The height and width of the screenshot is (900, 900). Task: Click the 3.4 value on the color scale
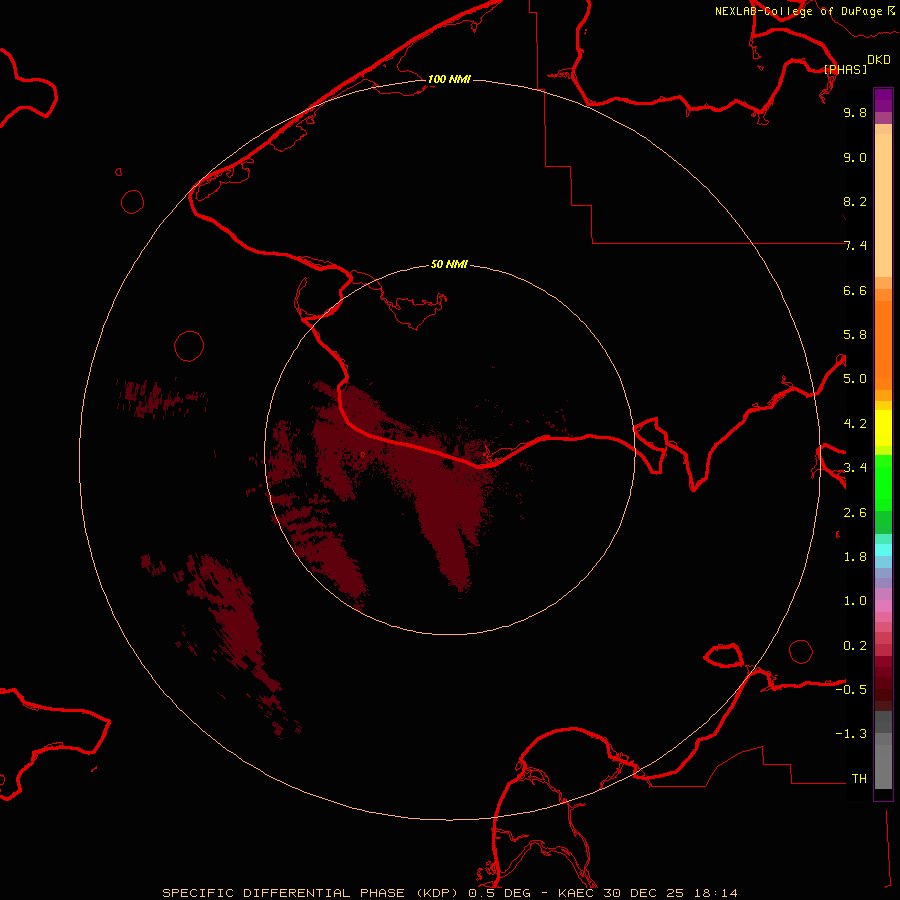click(x=855, y=468)
